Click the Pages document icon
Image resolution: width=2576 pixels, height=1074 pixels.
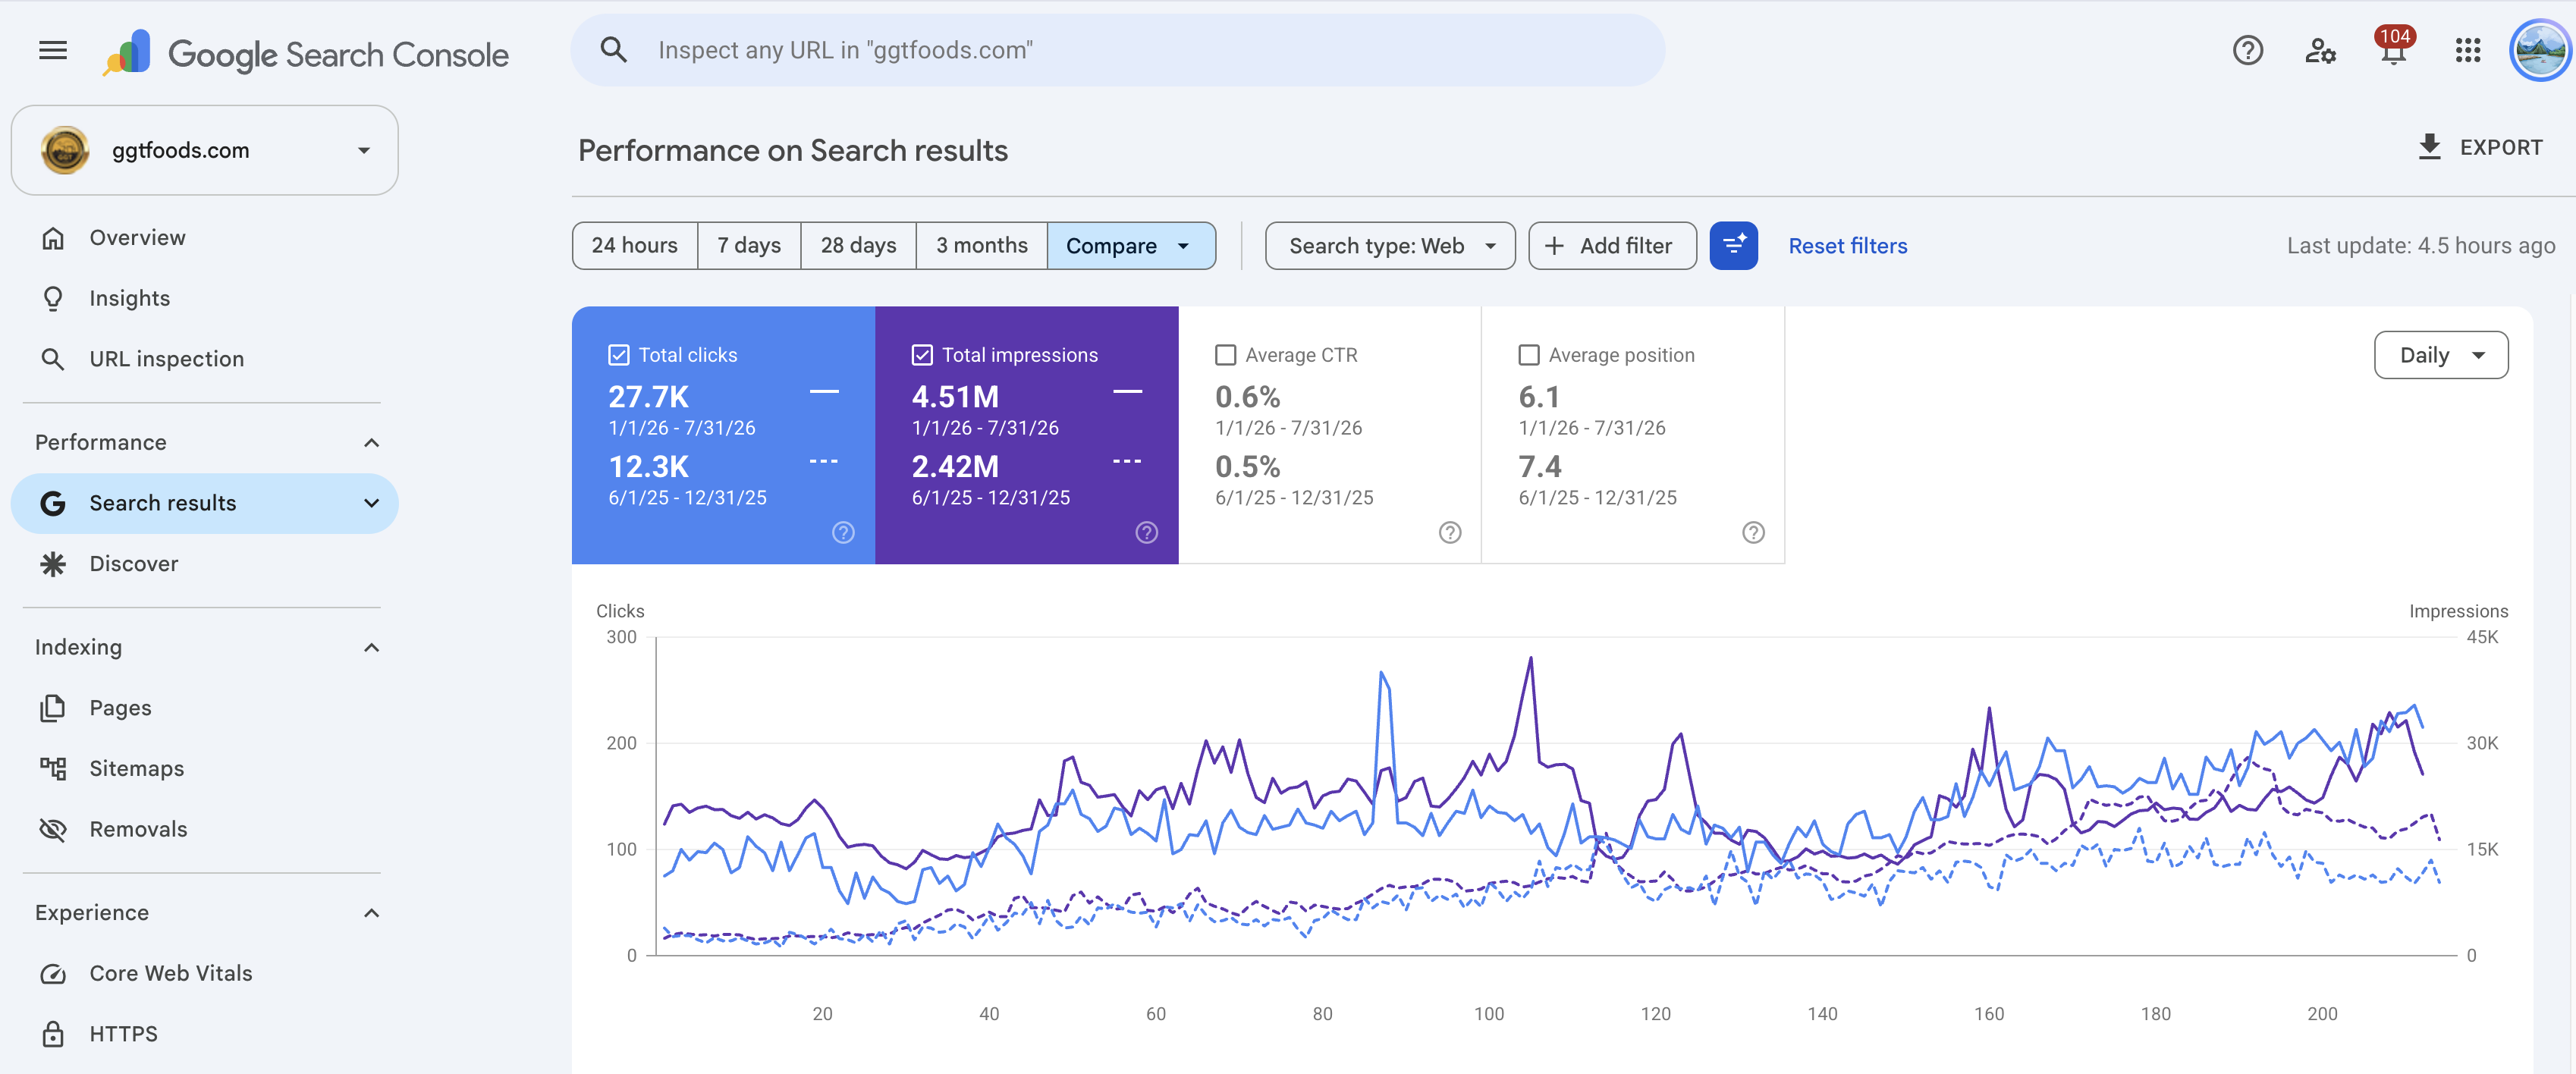click(x=53, y=708)
